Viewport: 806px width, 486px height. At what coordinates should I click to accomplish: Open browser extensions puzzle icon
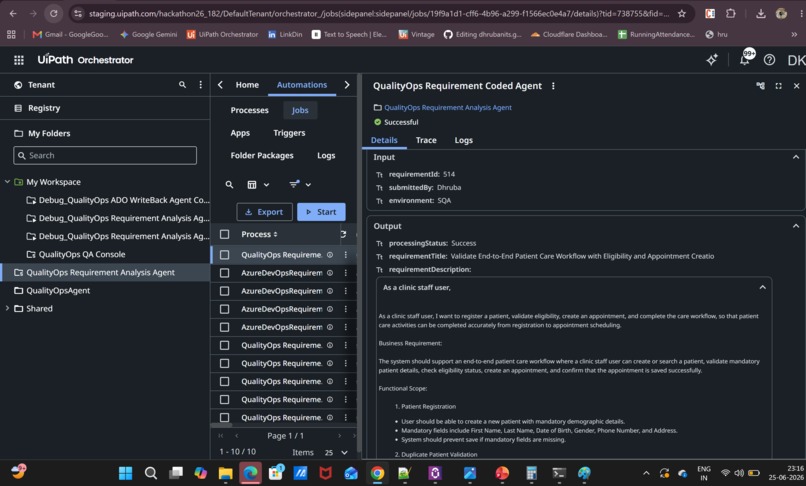[730, 14]
